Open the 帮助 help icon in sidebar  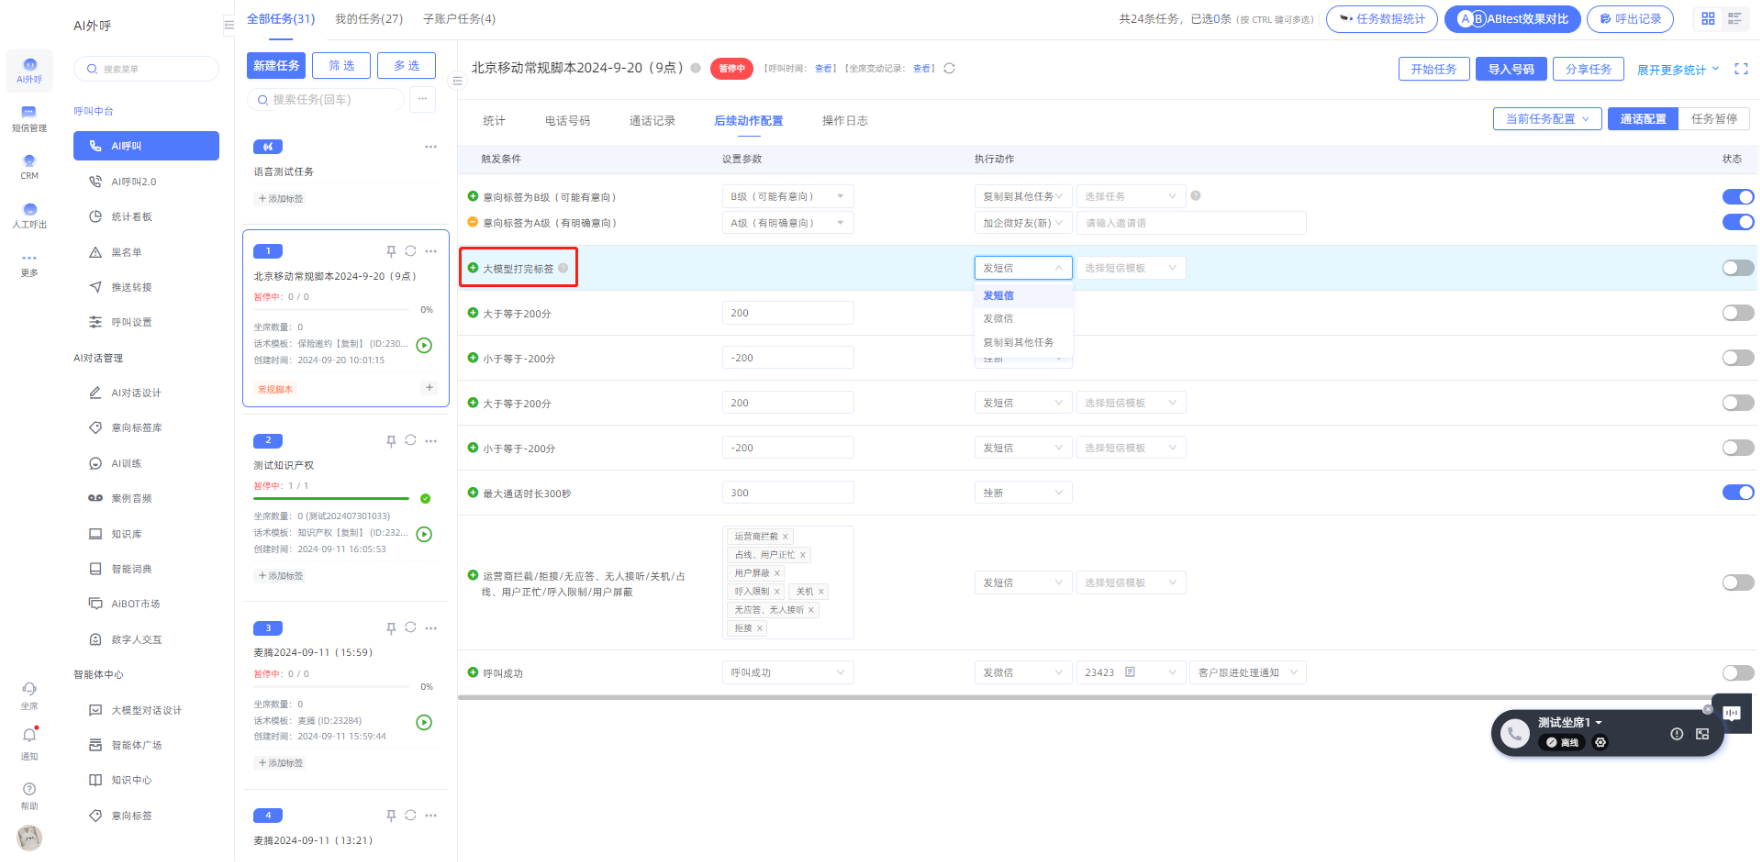(x=29, y=790)
